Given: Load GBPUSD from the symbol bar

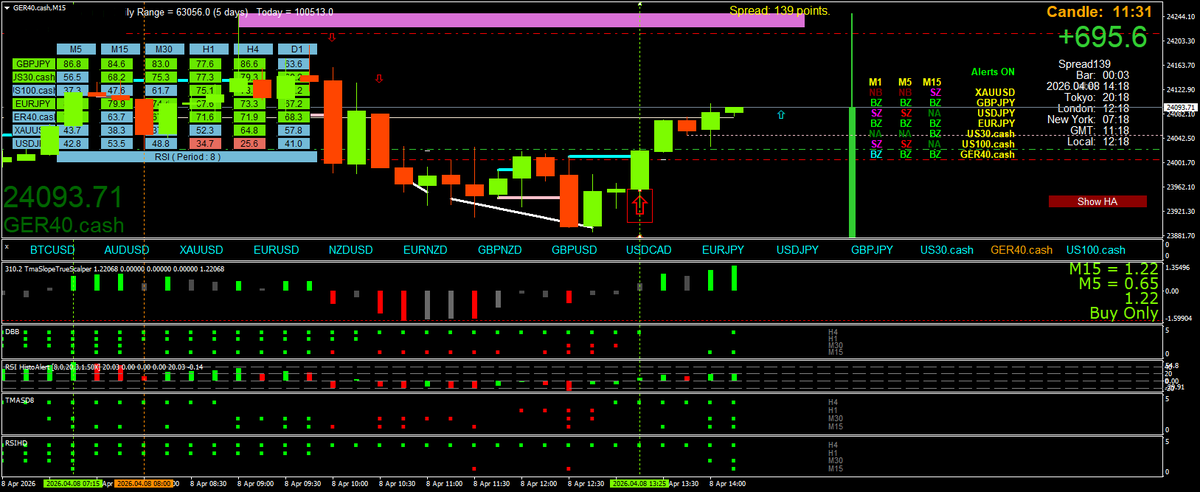Looking at the screenshot, I should [x=575, y=250].
